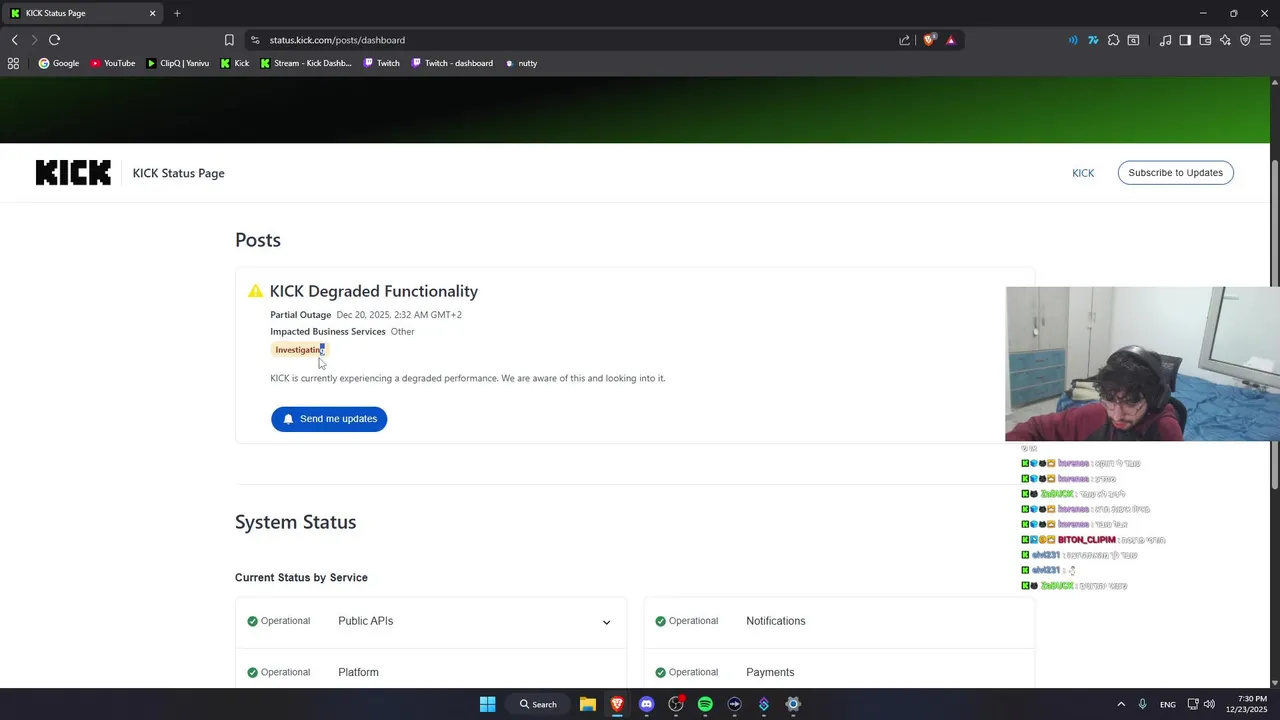The height and width of the screenshot is (720, 1280).
Task: Open site settings icon beside URL
Action: [255, 40]
